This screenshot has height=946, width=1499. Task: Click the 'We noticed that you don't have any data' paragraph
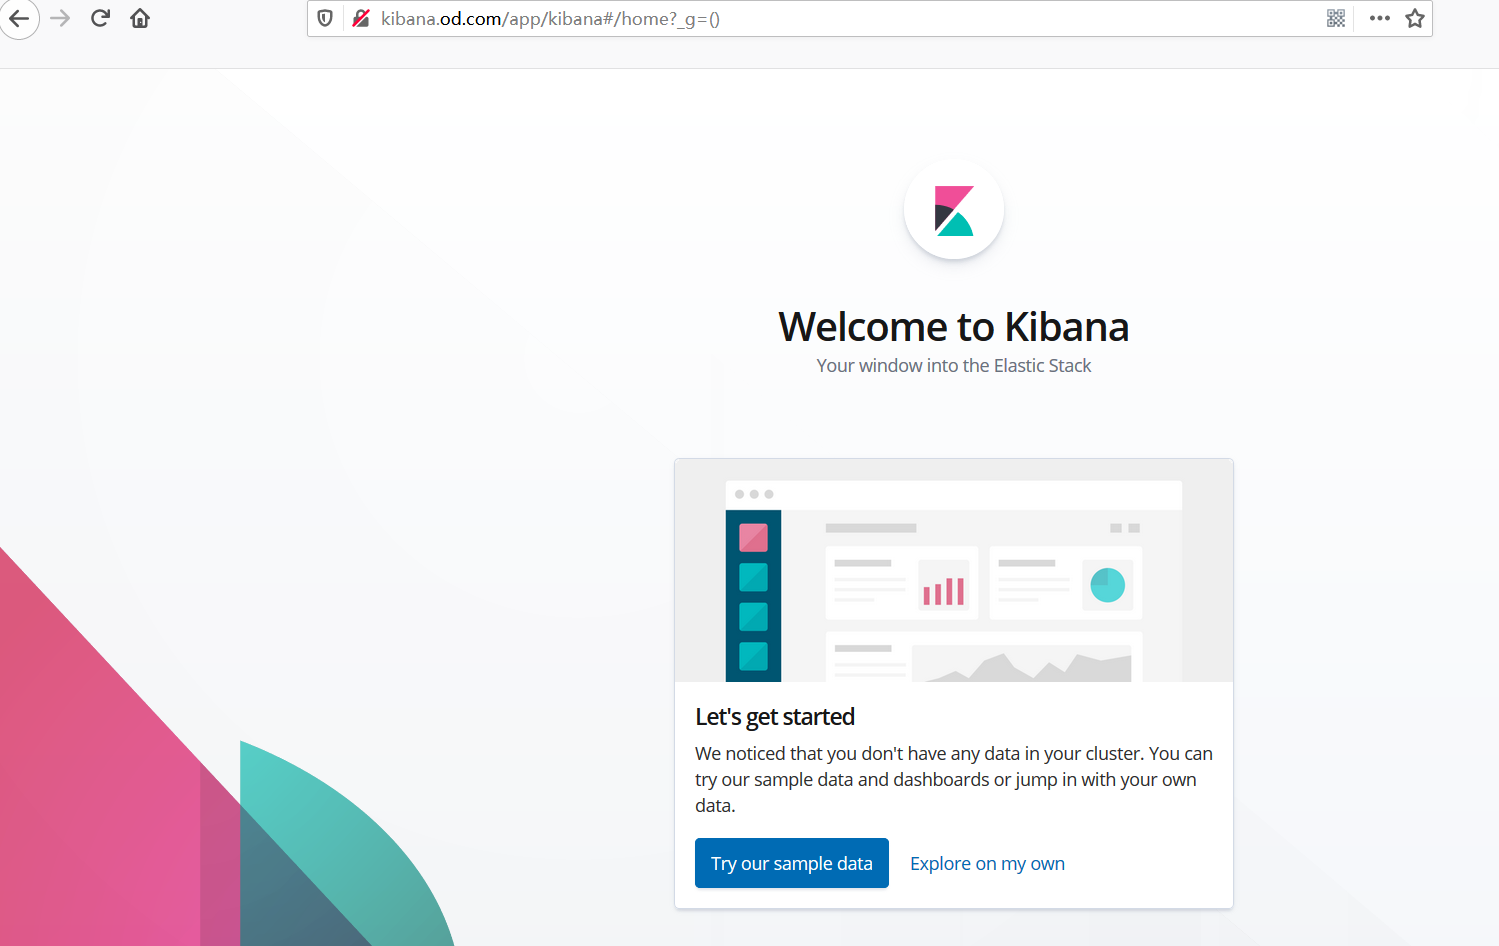954,779
